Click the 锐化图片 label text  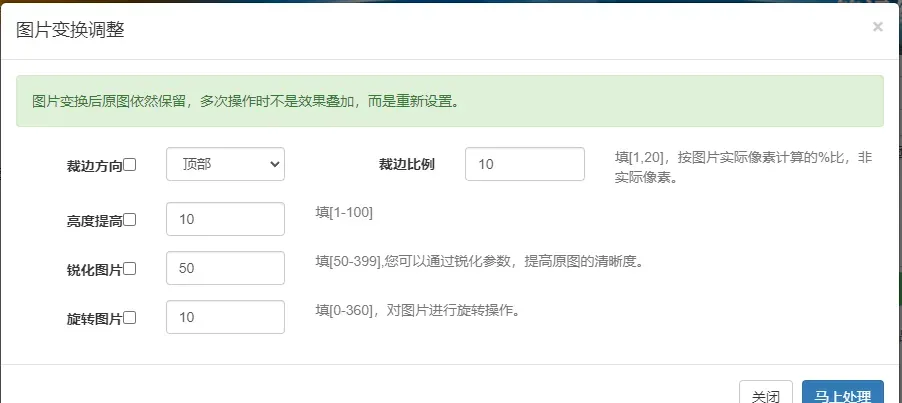[x=94, y=269]
